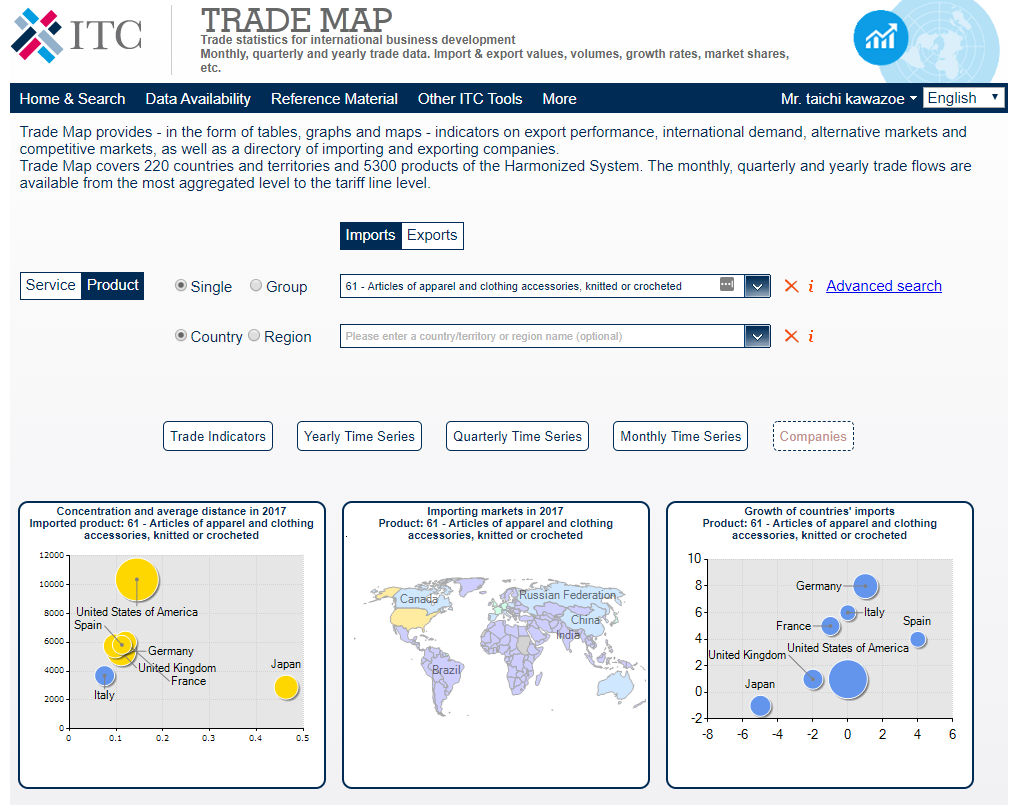The image size is (1013, 805).
Task: Open the English language dropdown
Action: [963, 98]
